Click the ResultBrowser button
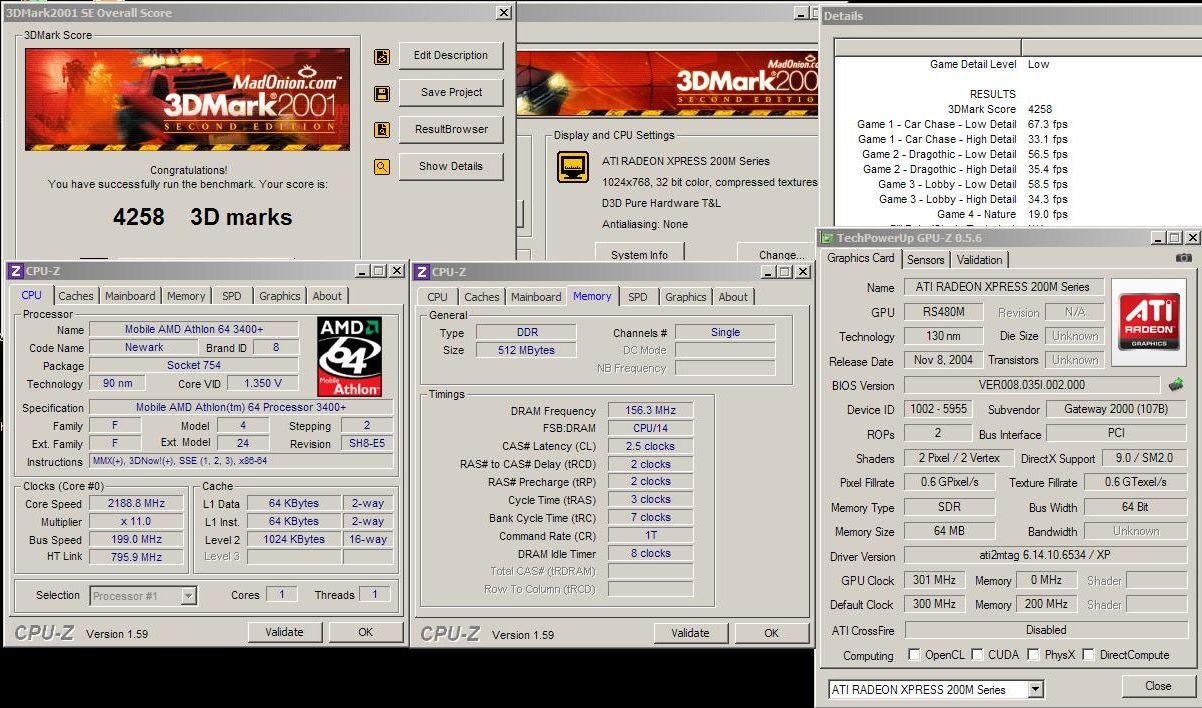 (451, 130)
